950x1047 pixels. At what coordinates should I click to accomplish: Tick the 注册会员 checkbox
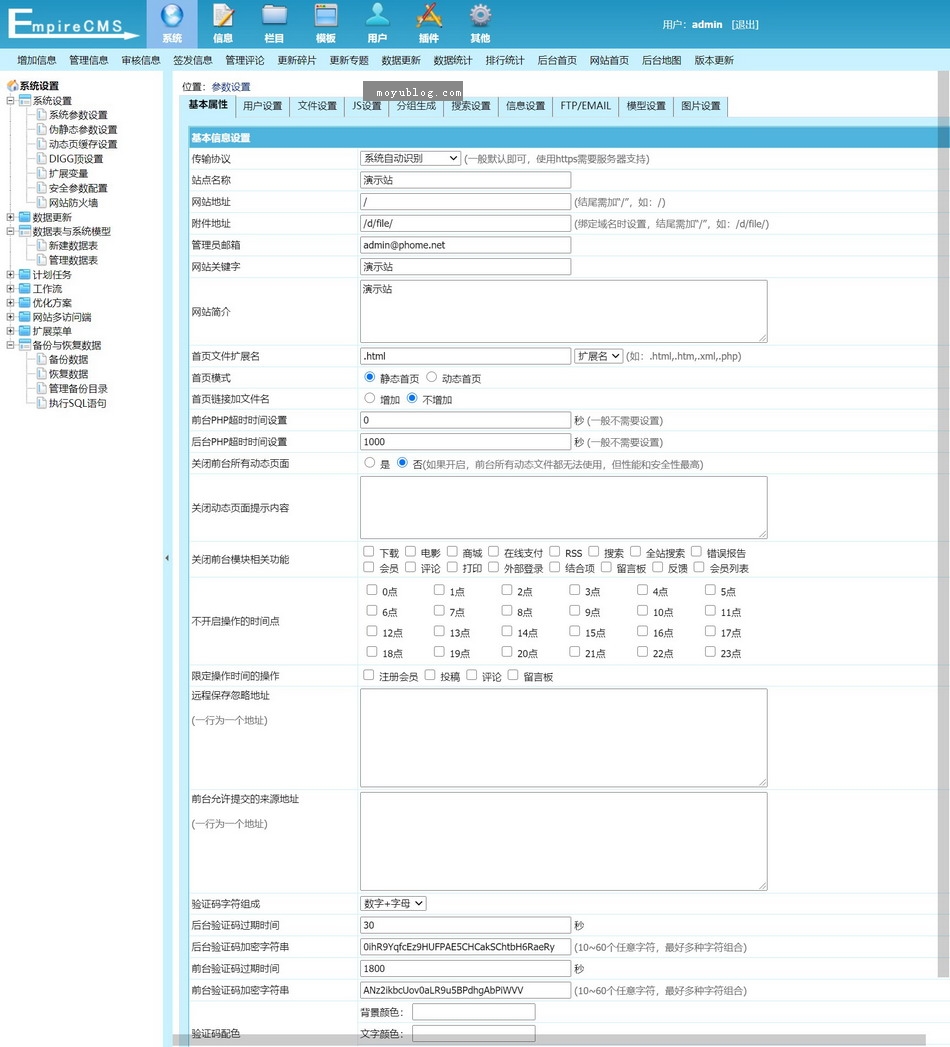click(370, 676)
